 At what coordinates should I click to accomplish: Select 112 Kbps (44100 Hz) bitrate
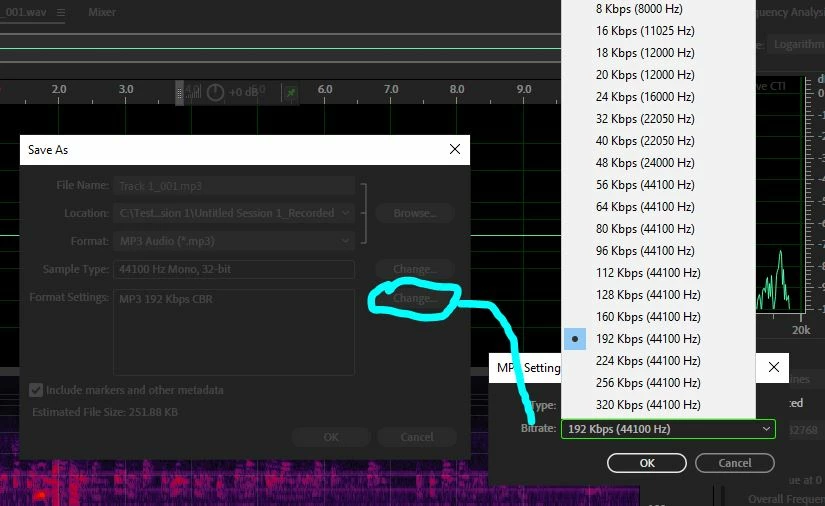tap(659, 273)
